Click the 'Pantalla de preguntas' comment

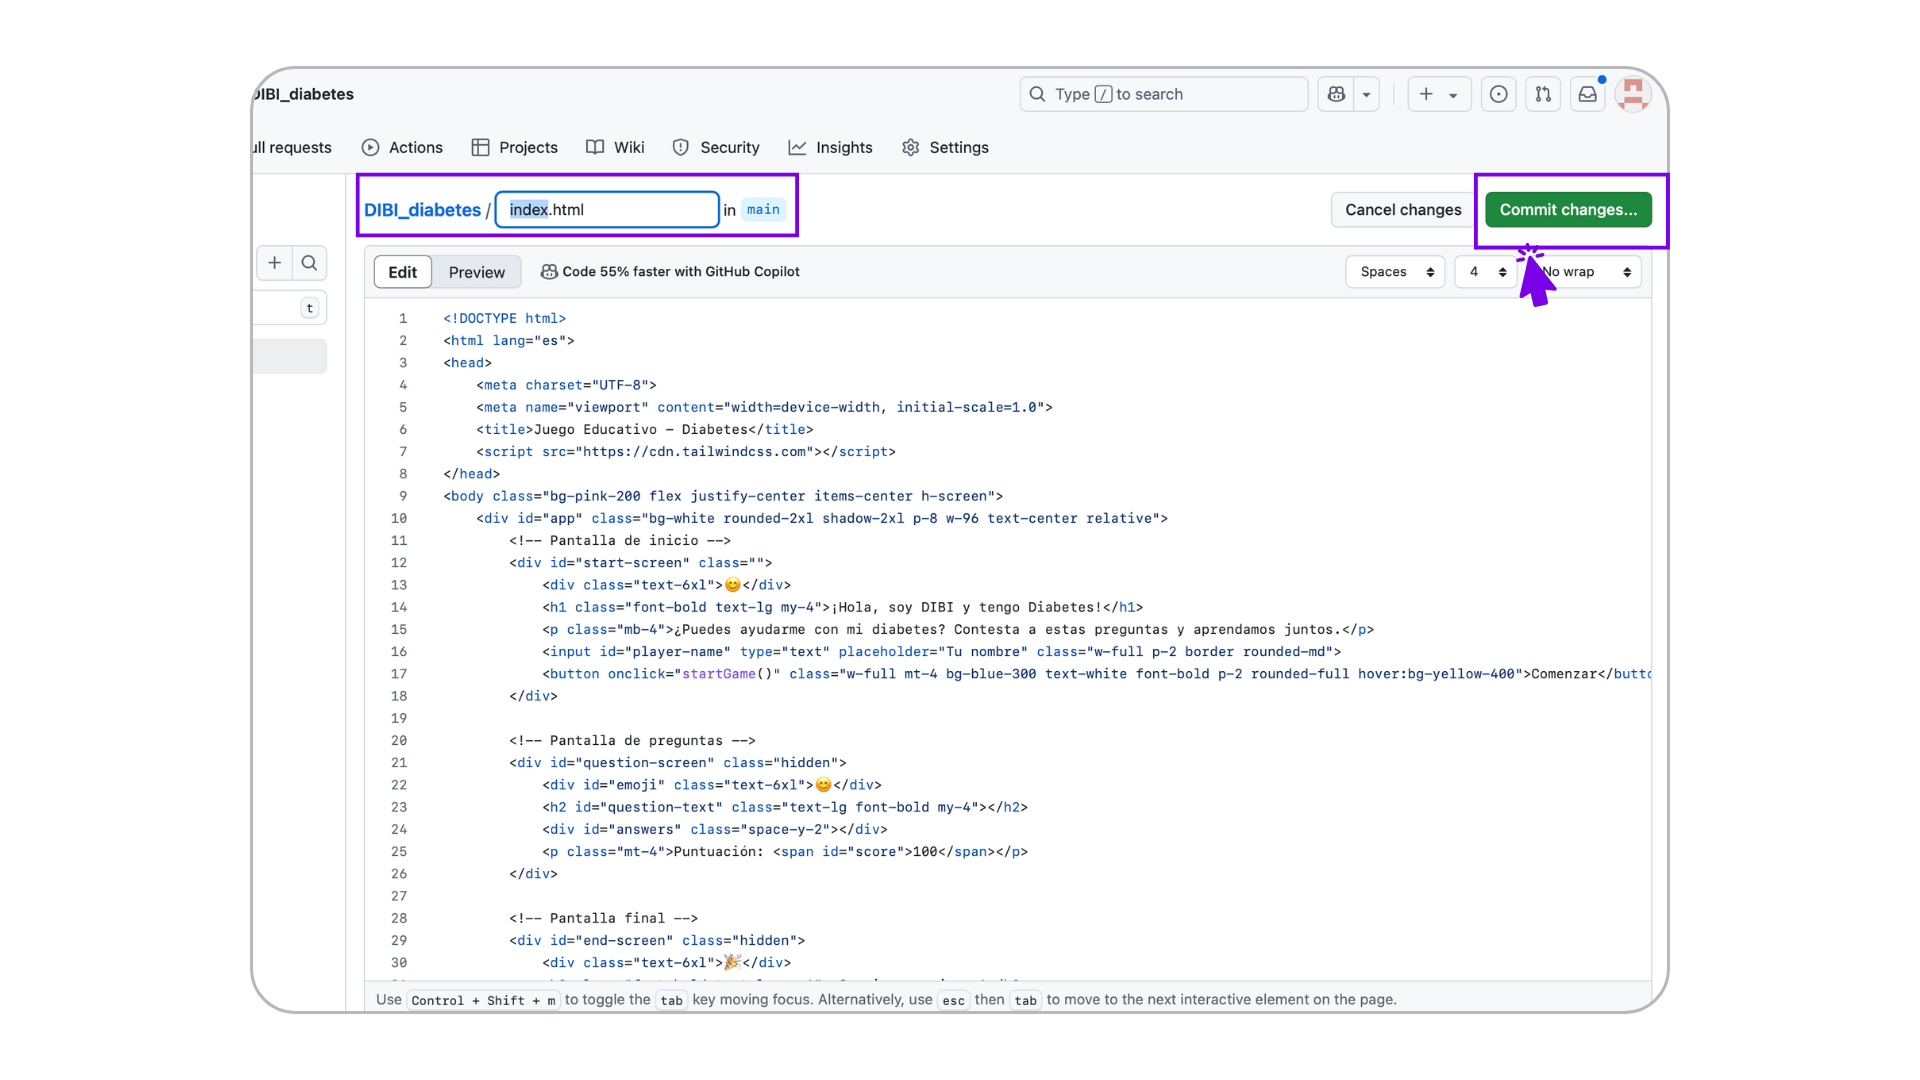pos(632,741)
